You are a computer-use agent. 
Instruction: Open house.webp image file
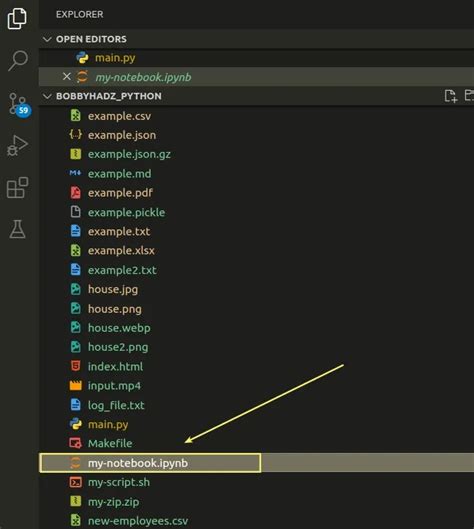256,328
